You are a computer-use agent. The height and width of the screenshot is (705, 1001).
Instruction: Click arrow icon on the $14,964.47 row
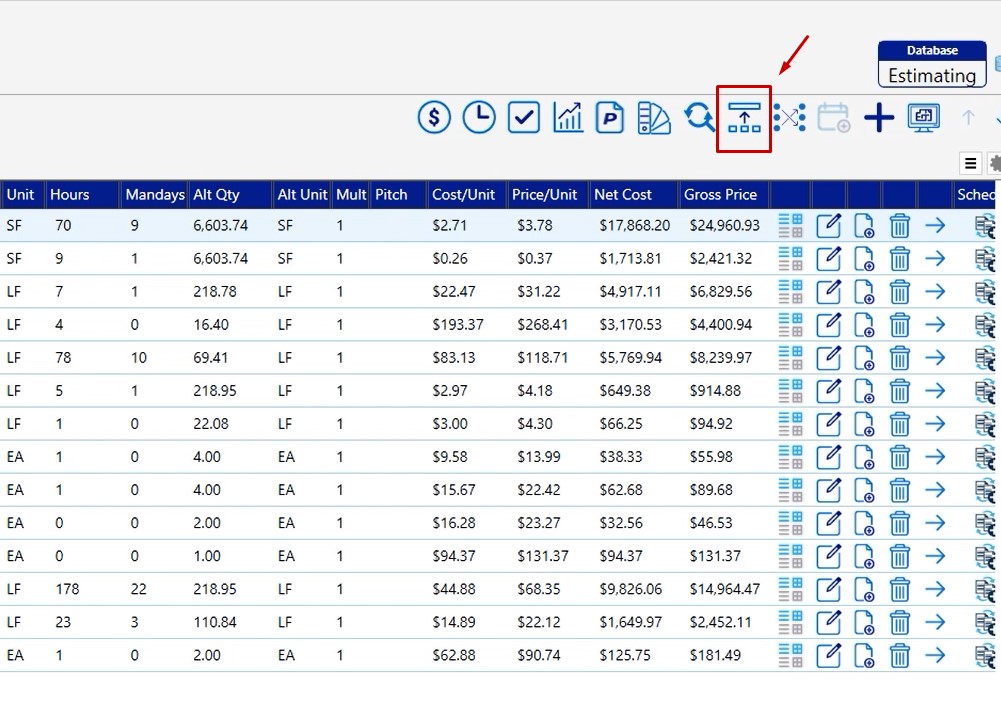tap(935, 589)
